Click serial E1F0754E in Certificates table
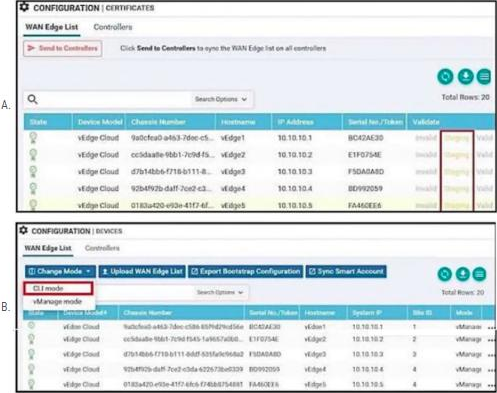This screenshot has height=393, width=497. (x=365, y=155)
